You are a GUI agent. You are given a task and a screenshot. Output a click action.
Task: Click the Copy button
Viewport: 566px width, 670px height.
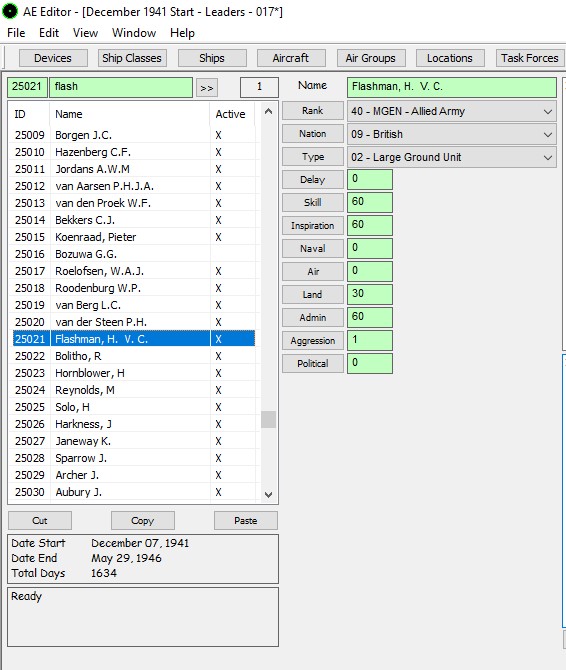(x=143, y=521)
